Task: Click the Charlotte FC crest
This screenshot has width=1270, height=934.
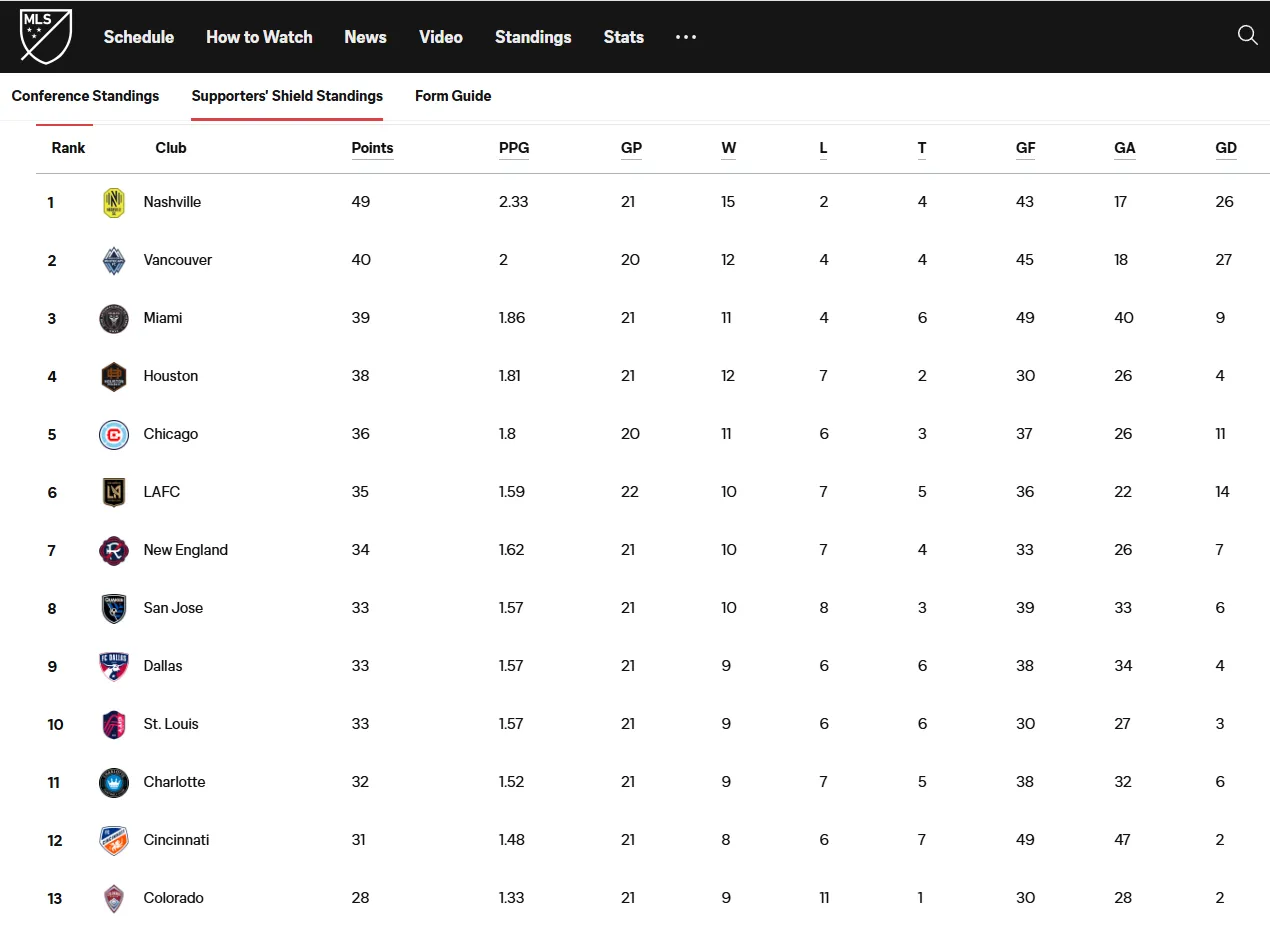Action: pyautogui.click(x=114, y=783)
